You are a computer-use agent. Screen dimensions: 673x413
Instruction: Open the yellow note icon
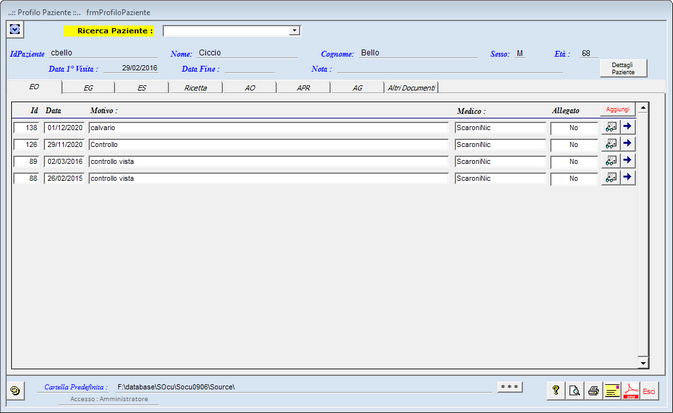(x=612, y=390)
